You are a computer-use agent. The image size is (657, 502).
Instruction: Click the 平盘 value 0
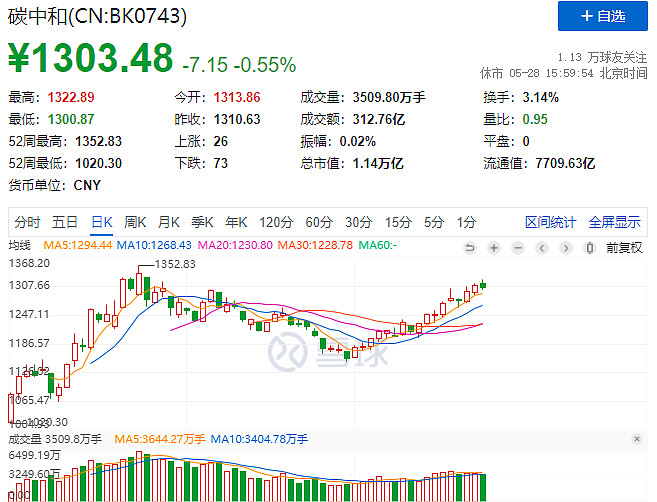(x=526, y=141)
